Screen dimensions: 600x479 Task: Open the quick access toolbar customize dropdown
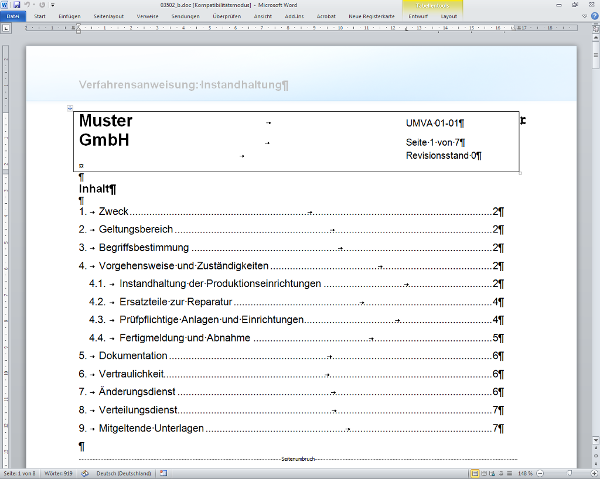(x=50, y=5)
